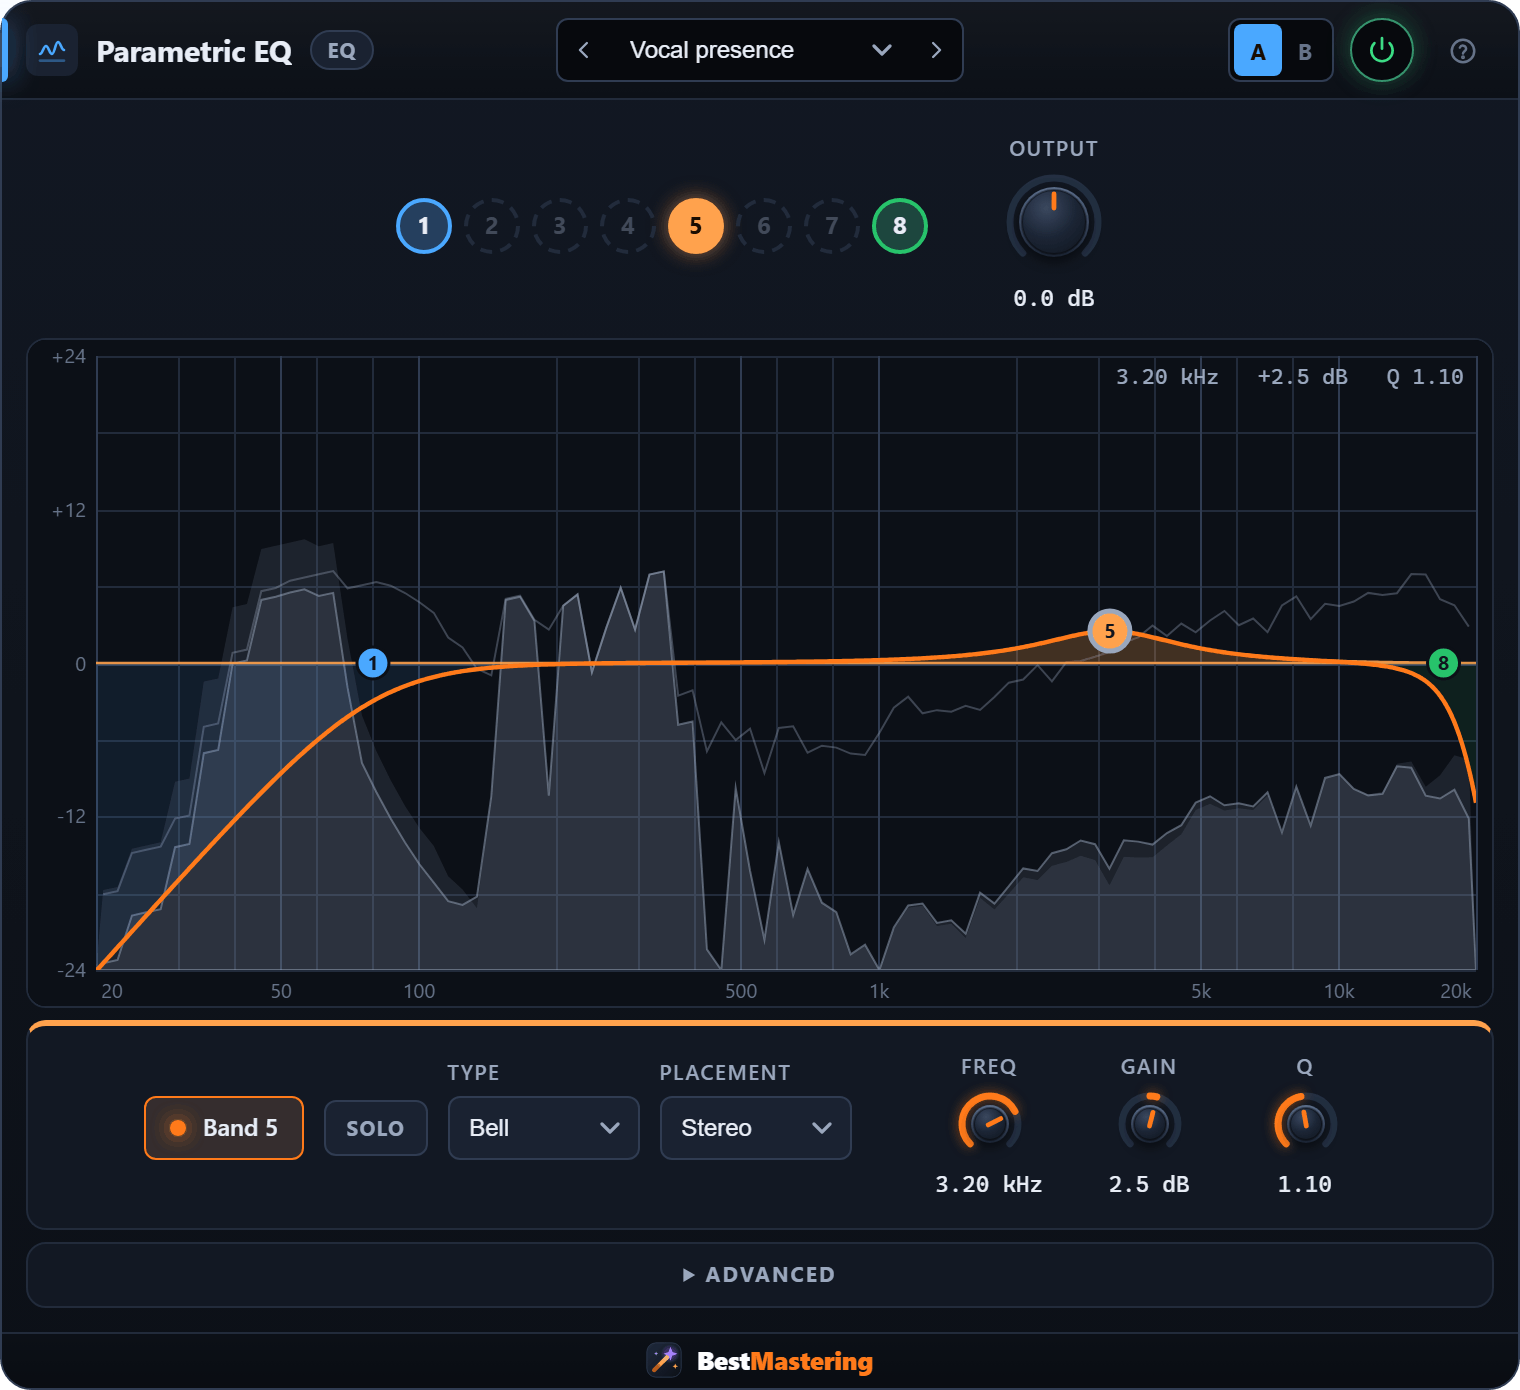Click the Parametric EQ curve logo icon

click(52, 51)
